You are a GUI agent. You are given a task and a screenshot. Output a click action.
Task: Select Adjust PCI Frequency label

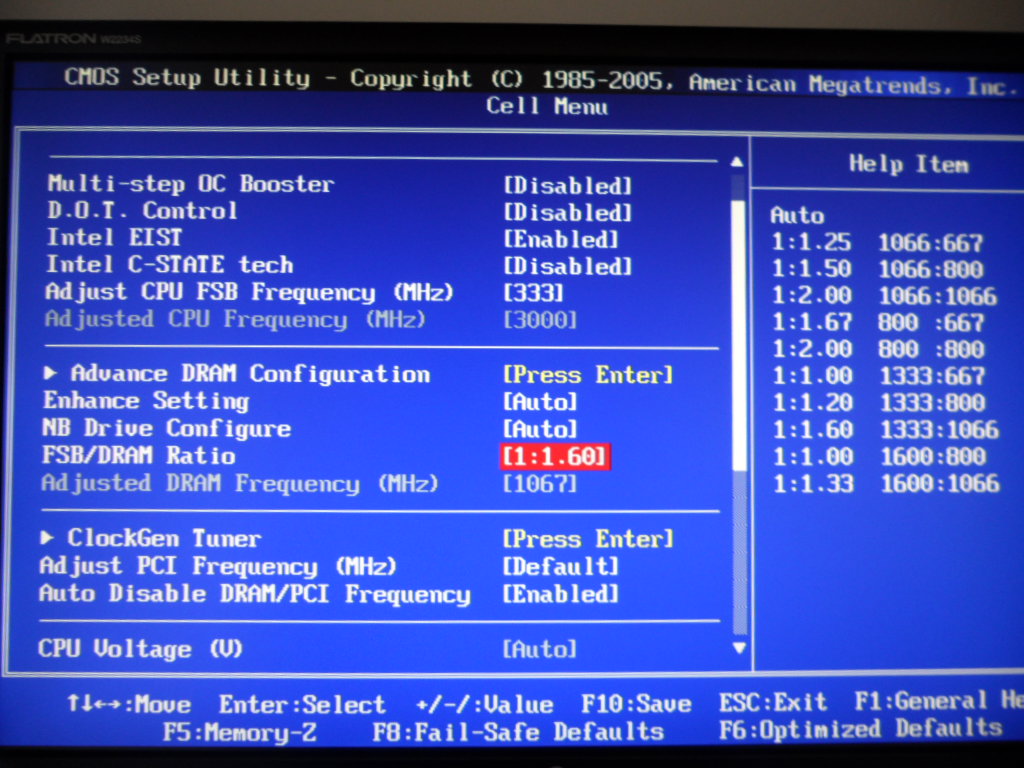tap(218, 566)
